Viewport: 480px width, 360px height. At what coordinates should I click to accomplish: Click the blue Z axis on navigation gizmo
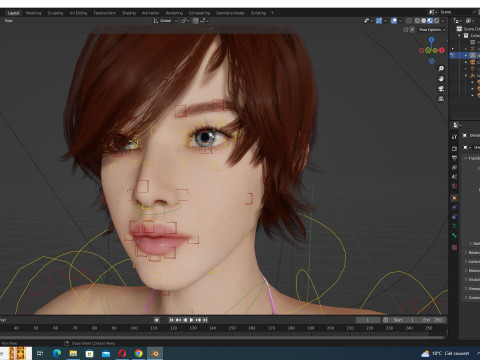432,40
